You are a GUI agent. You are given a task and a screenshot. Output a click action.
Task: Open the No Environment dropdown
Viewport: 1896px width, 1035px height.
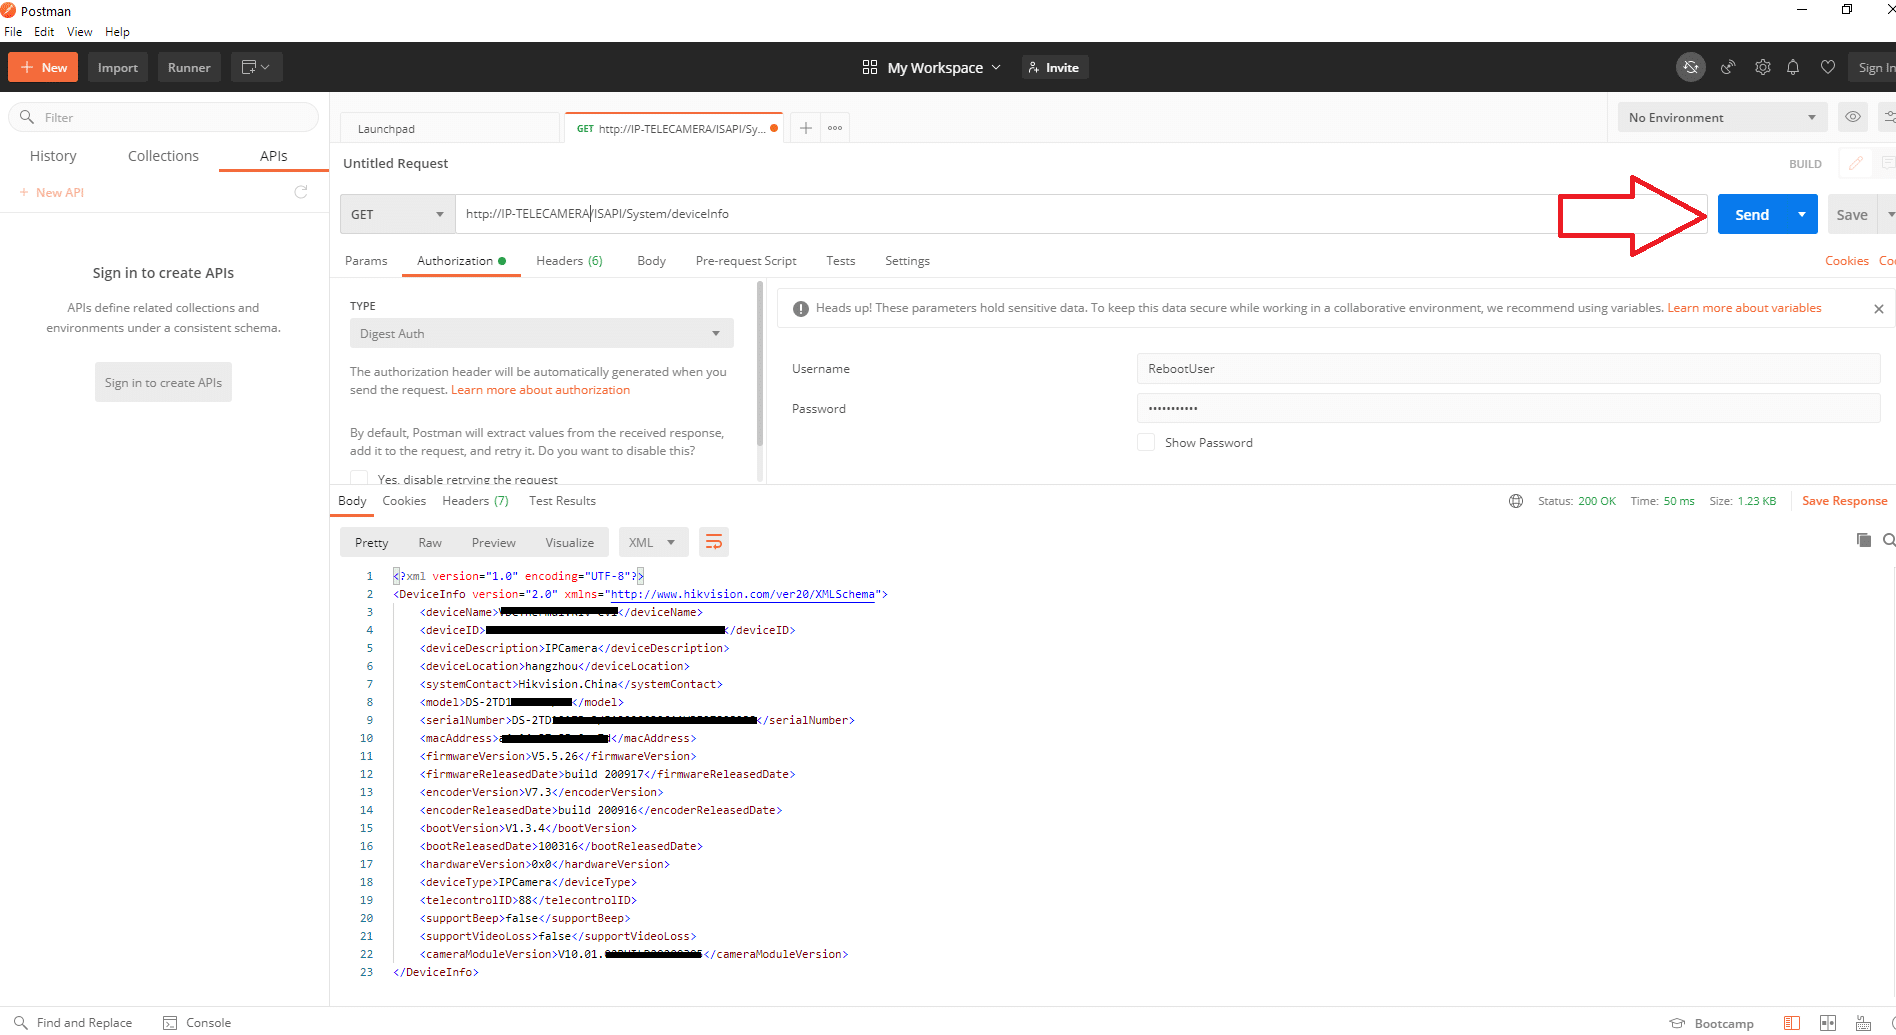pyautogui.click(x=1722, y=117)
